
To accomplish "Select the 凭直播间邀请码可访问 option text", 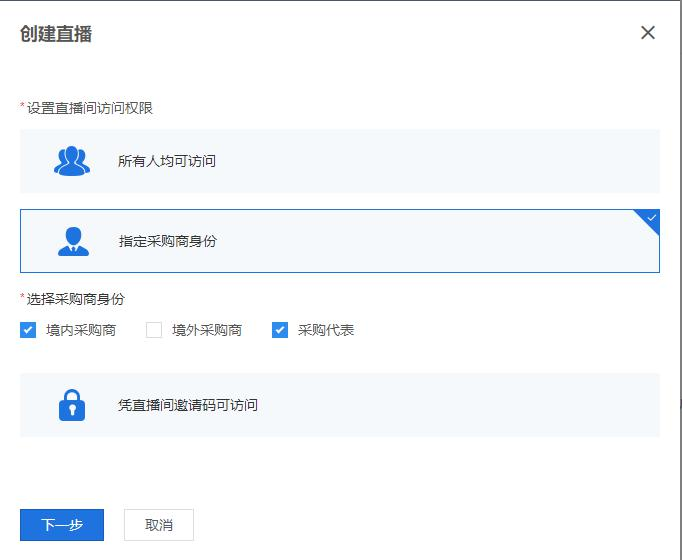I will coord(187,405).
